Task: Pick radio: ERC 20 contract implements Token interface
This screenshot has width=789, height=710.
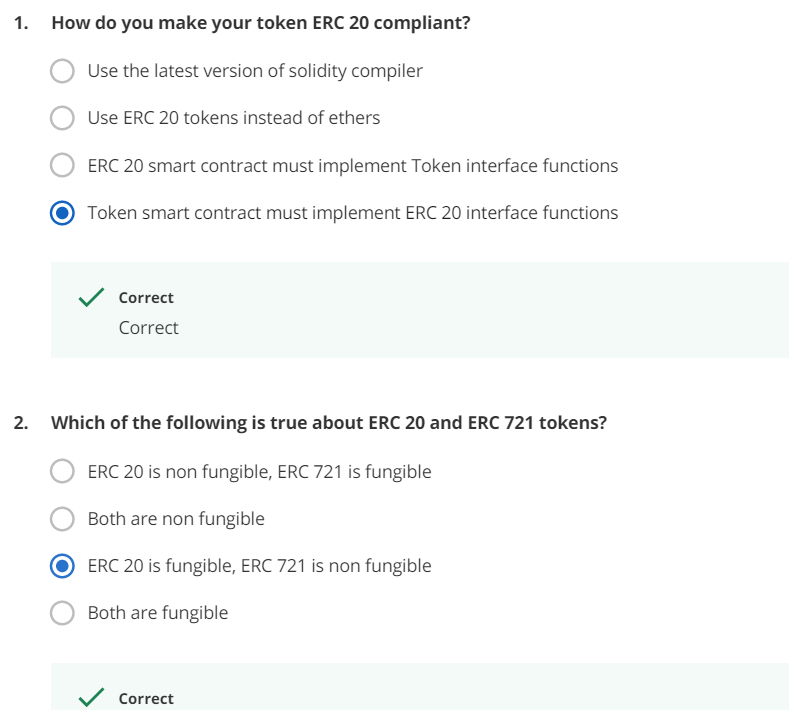Action: [62, 165]
